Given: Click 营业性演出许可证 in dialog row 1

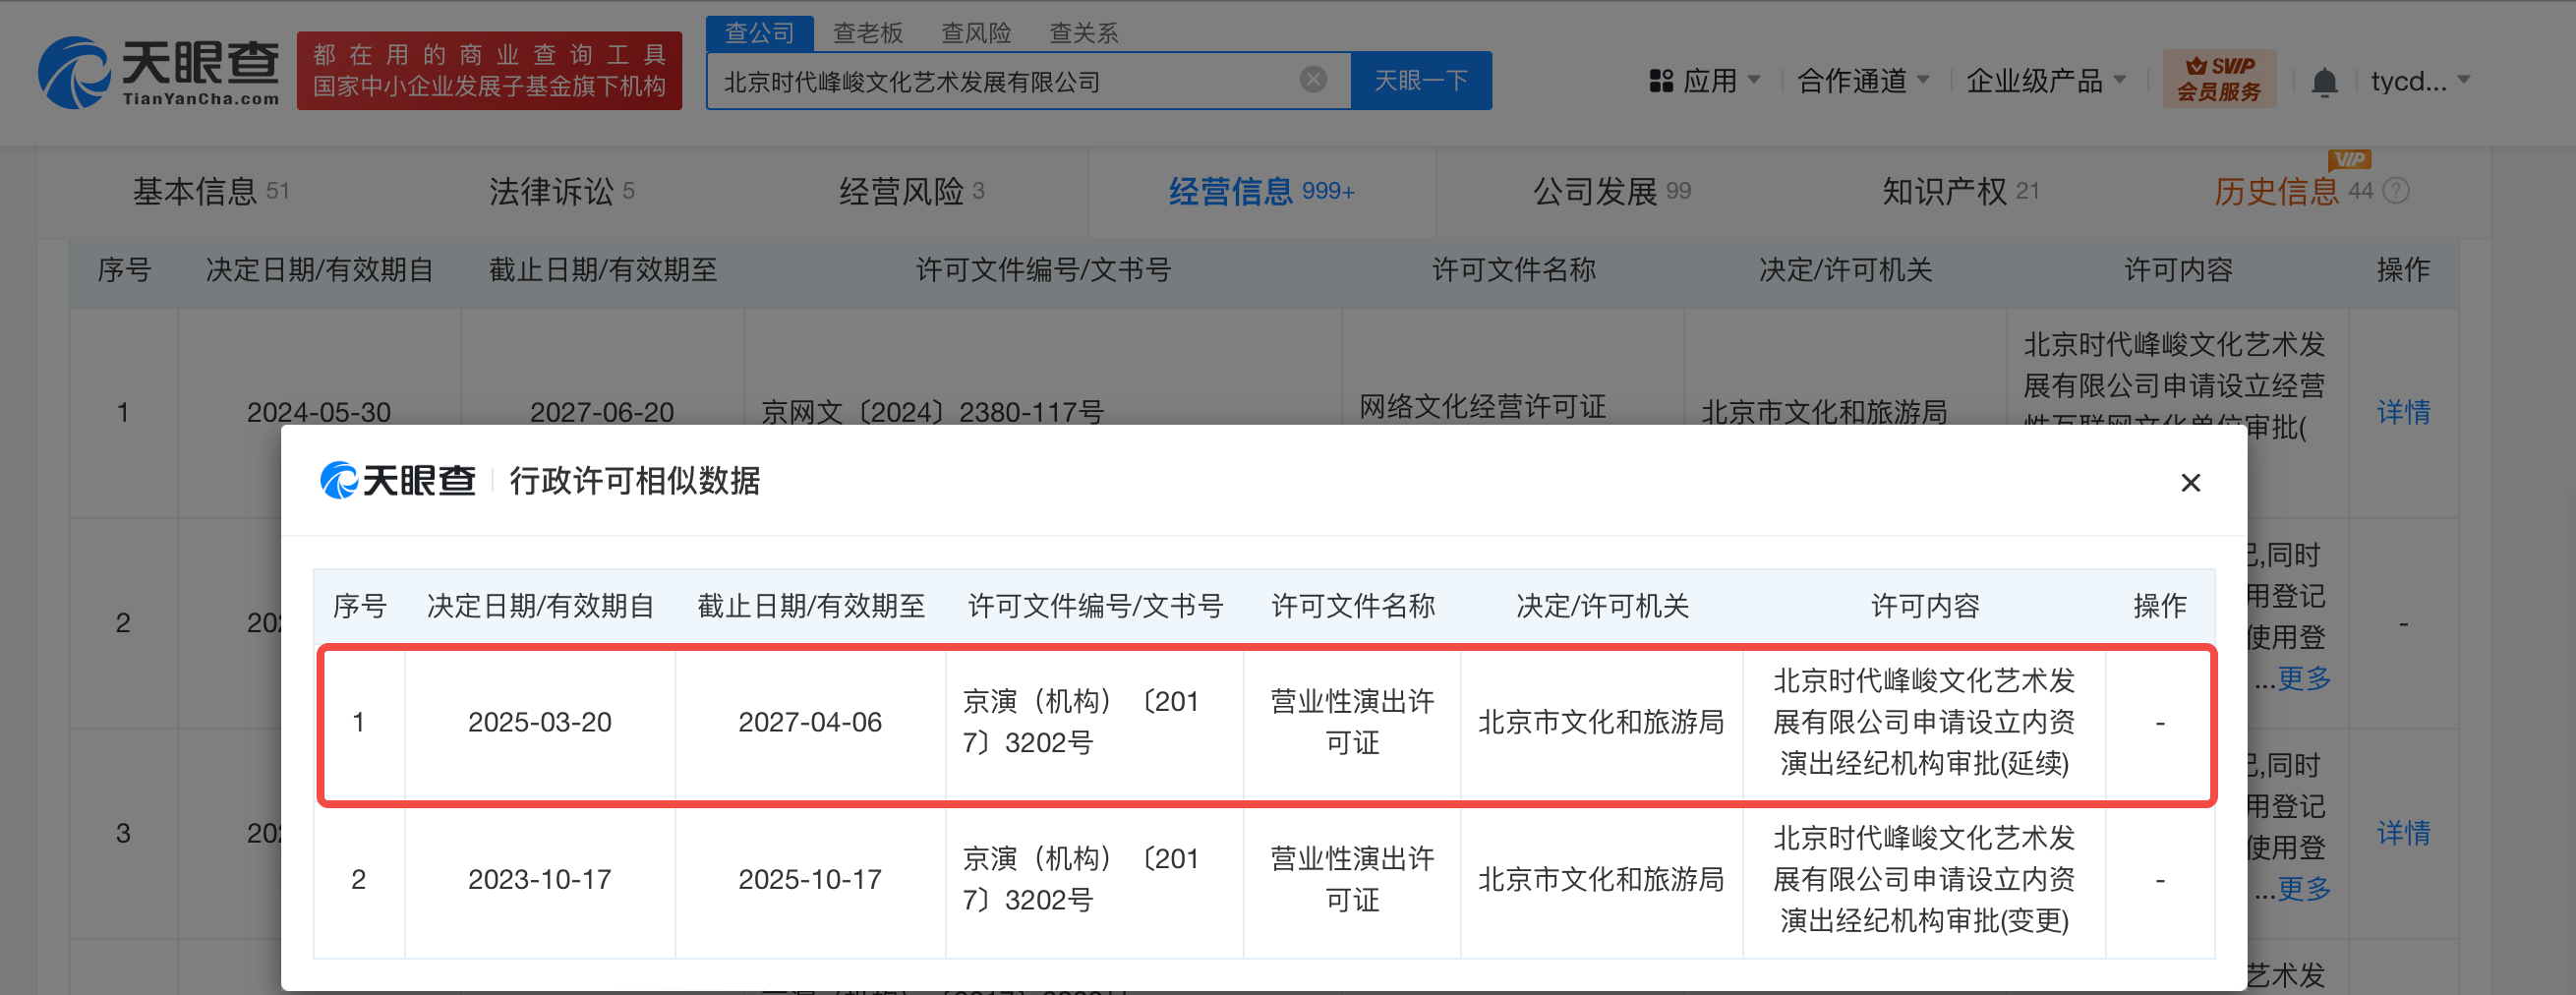Looking at the screenshot, I should point(1352,722).
